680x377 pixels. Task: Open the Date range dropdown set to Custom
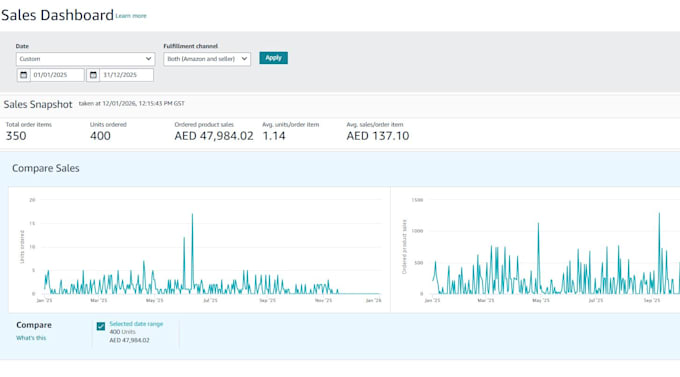(x=85, y=59)
